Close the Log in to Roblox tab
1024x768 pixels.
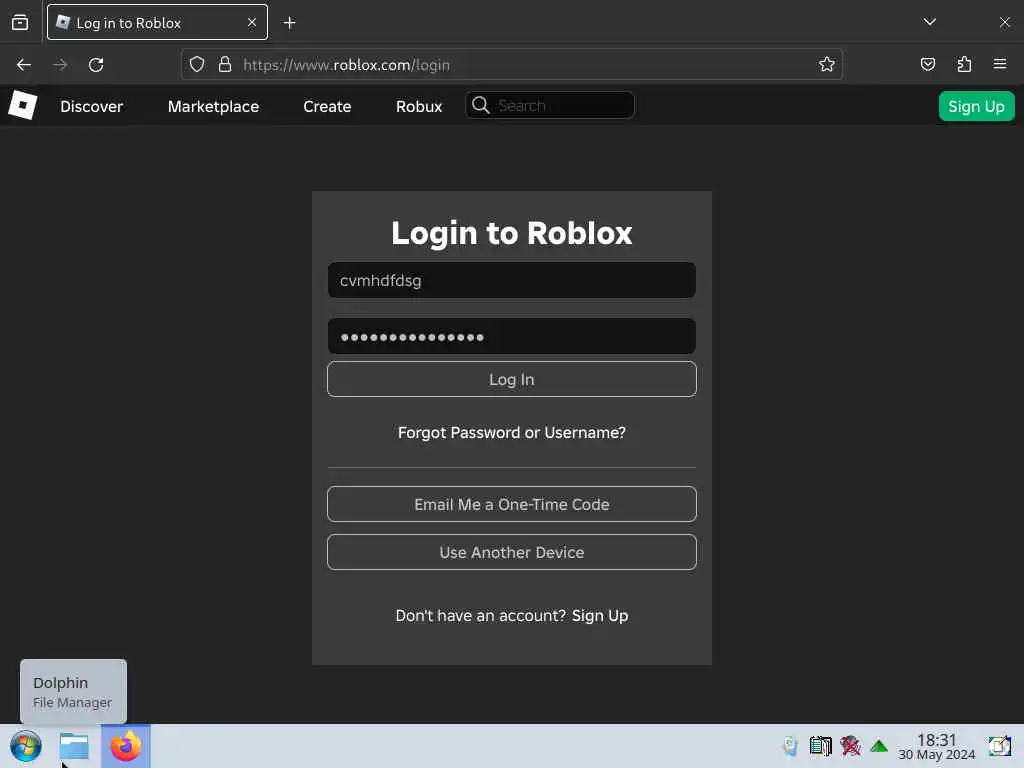point(252,22)
